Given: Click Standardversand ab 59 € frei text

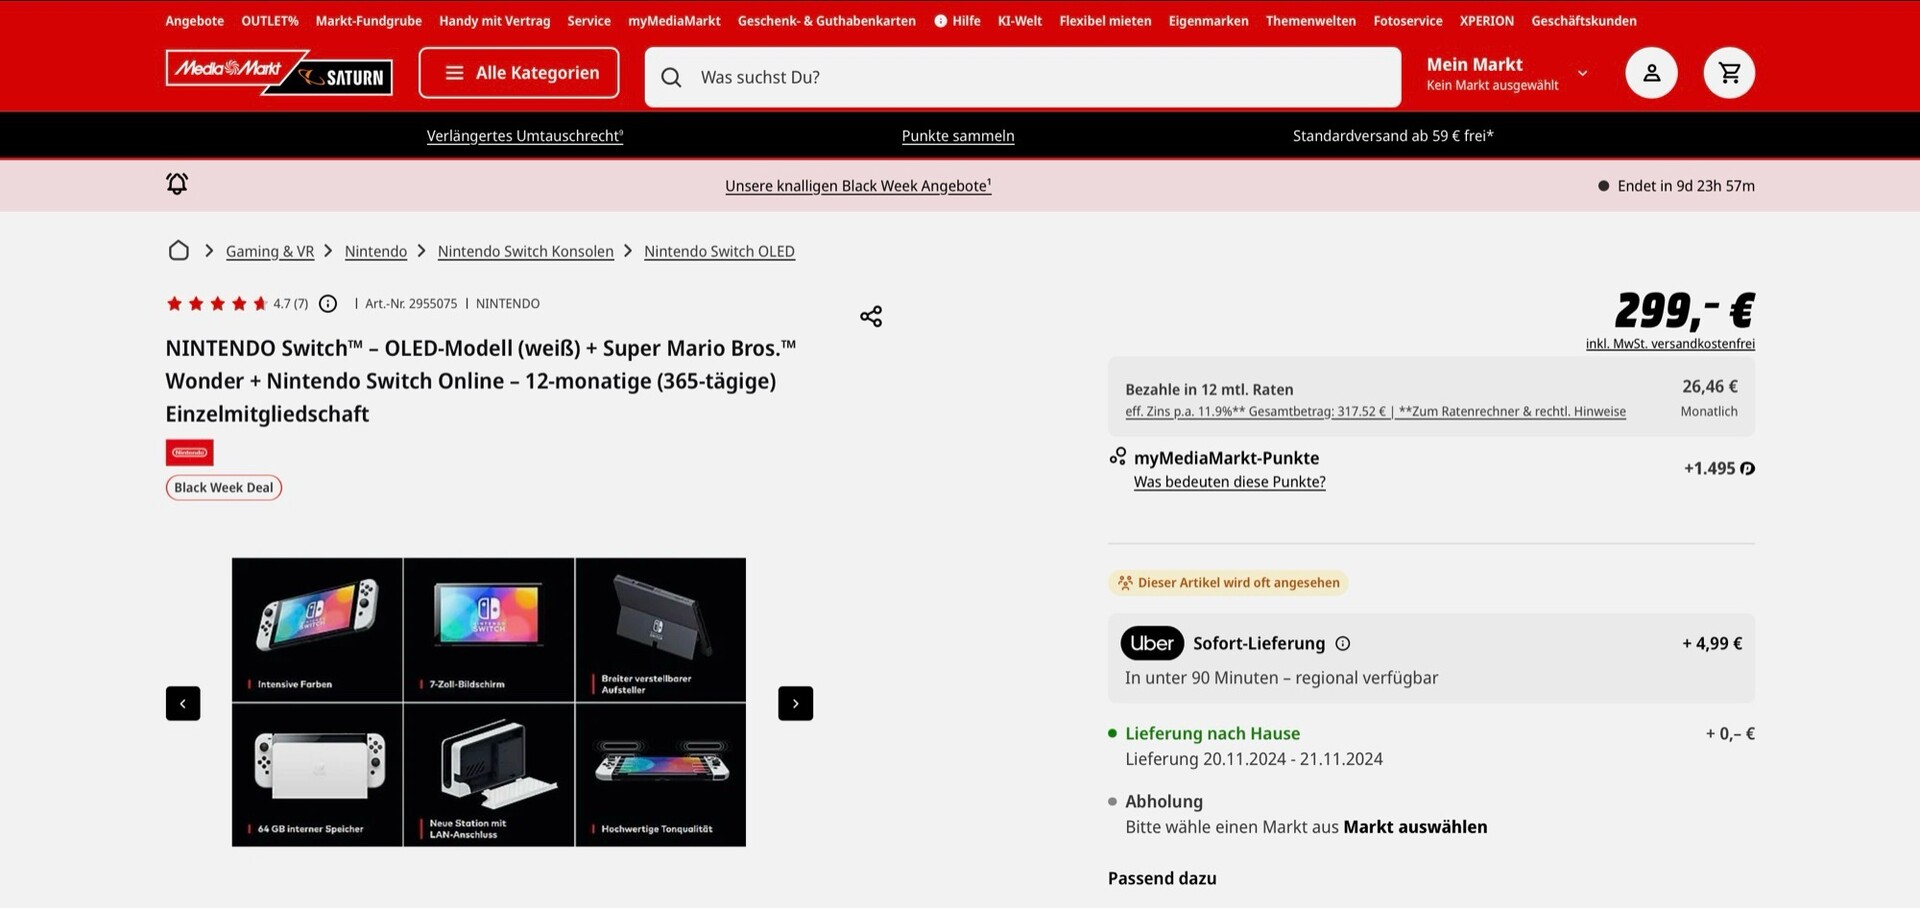Looking at the screenshot, I should pyautogui.click(x=1393, y=136).
